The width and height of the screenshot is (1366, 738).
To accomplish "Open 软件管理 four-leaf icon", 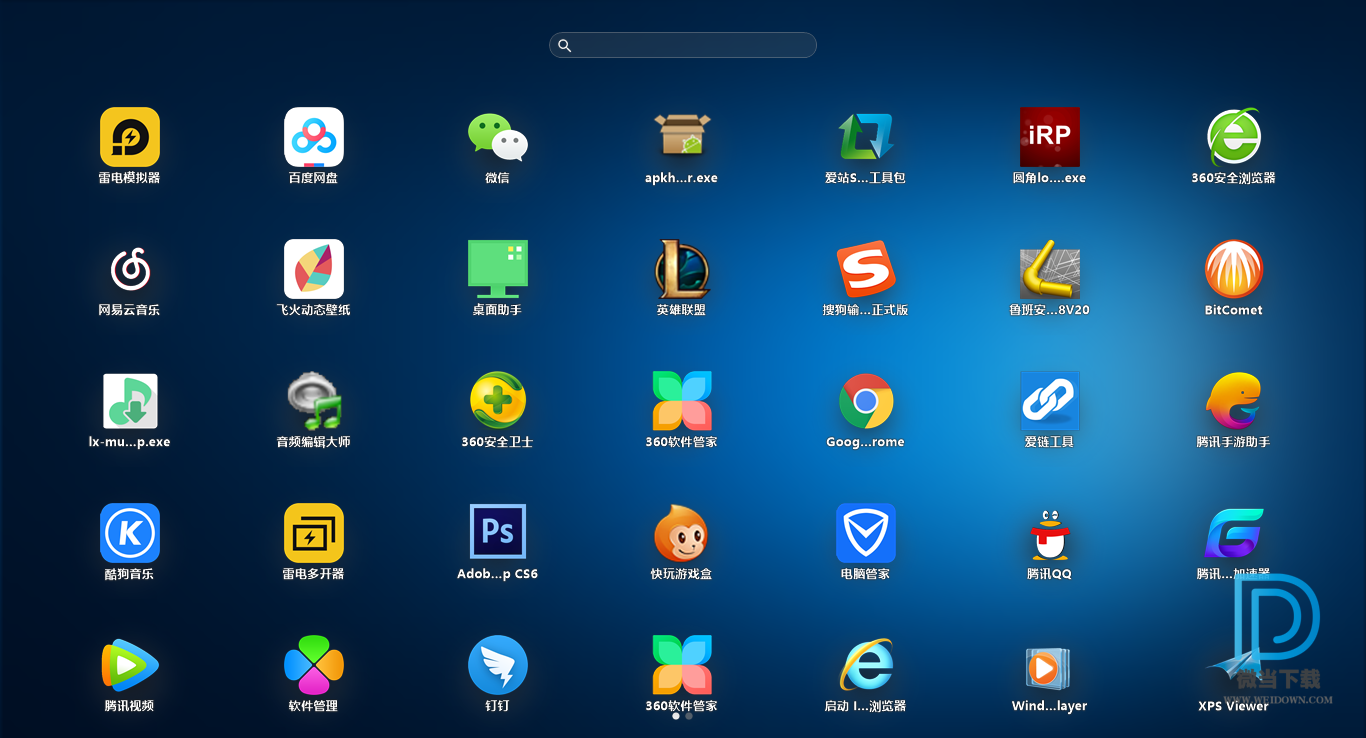I will pos(314,665).
